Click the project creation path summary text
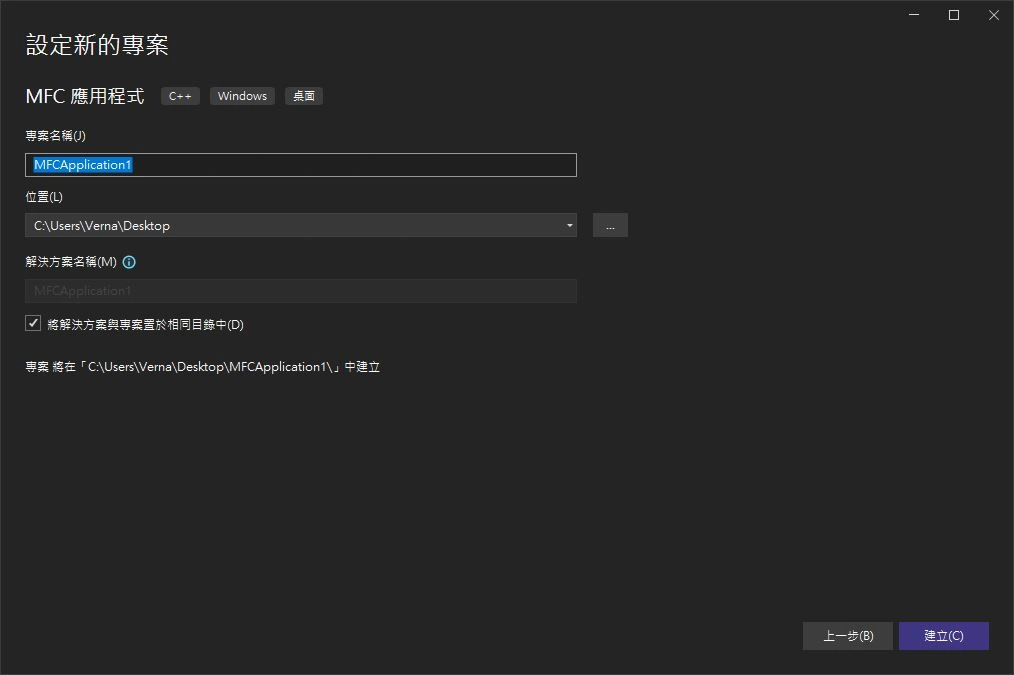 pos(202,367)
